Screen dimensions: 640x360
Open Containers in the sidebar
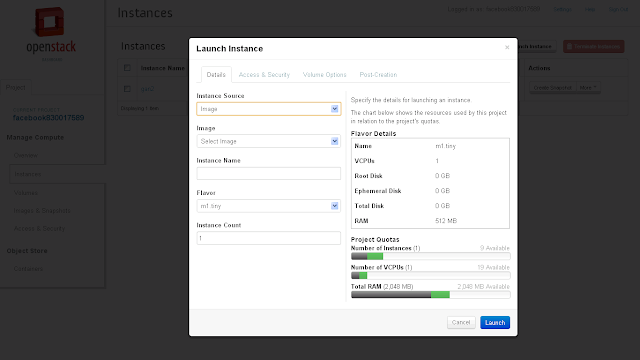point(28,269)
